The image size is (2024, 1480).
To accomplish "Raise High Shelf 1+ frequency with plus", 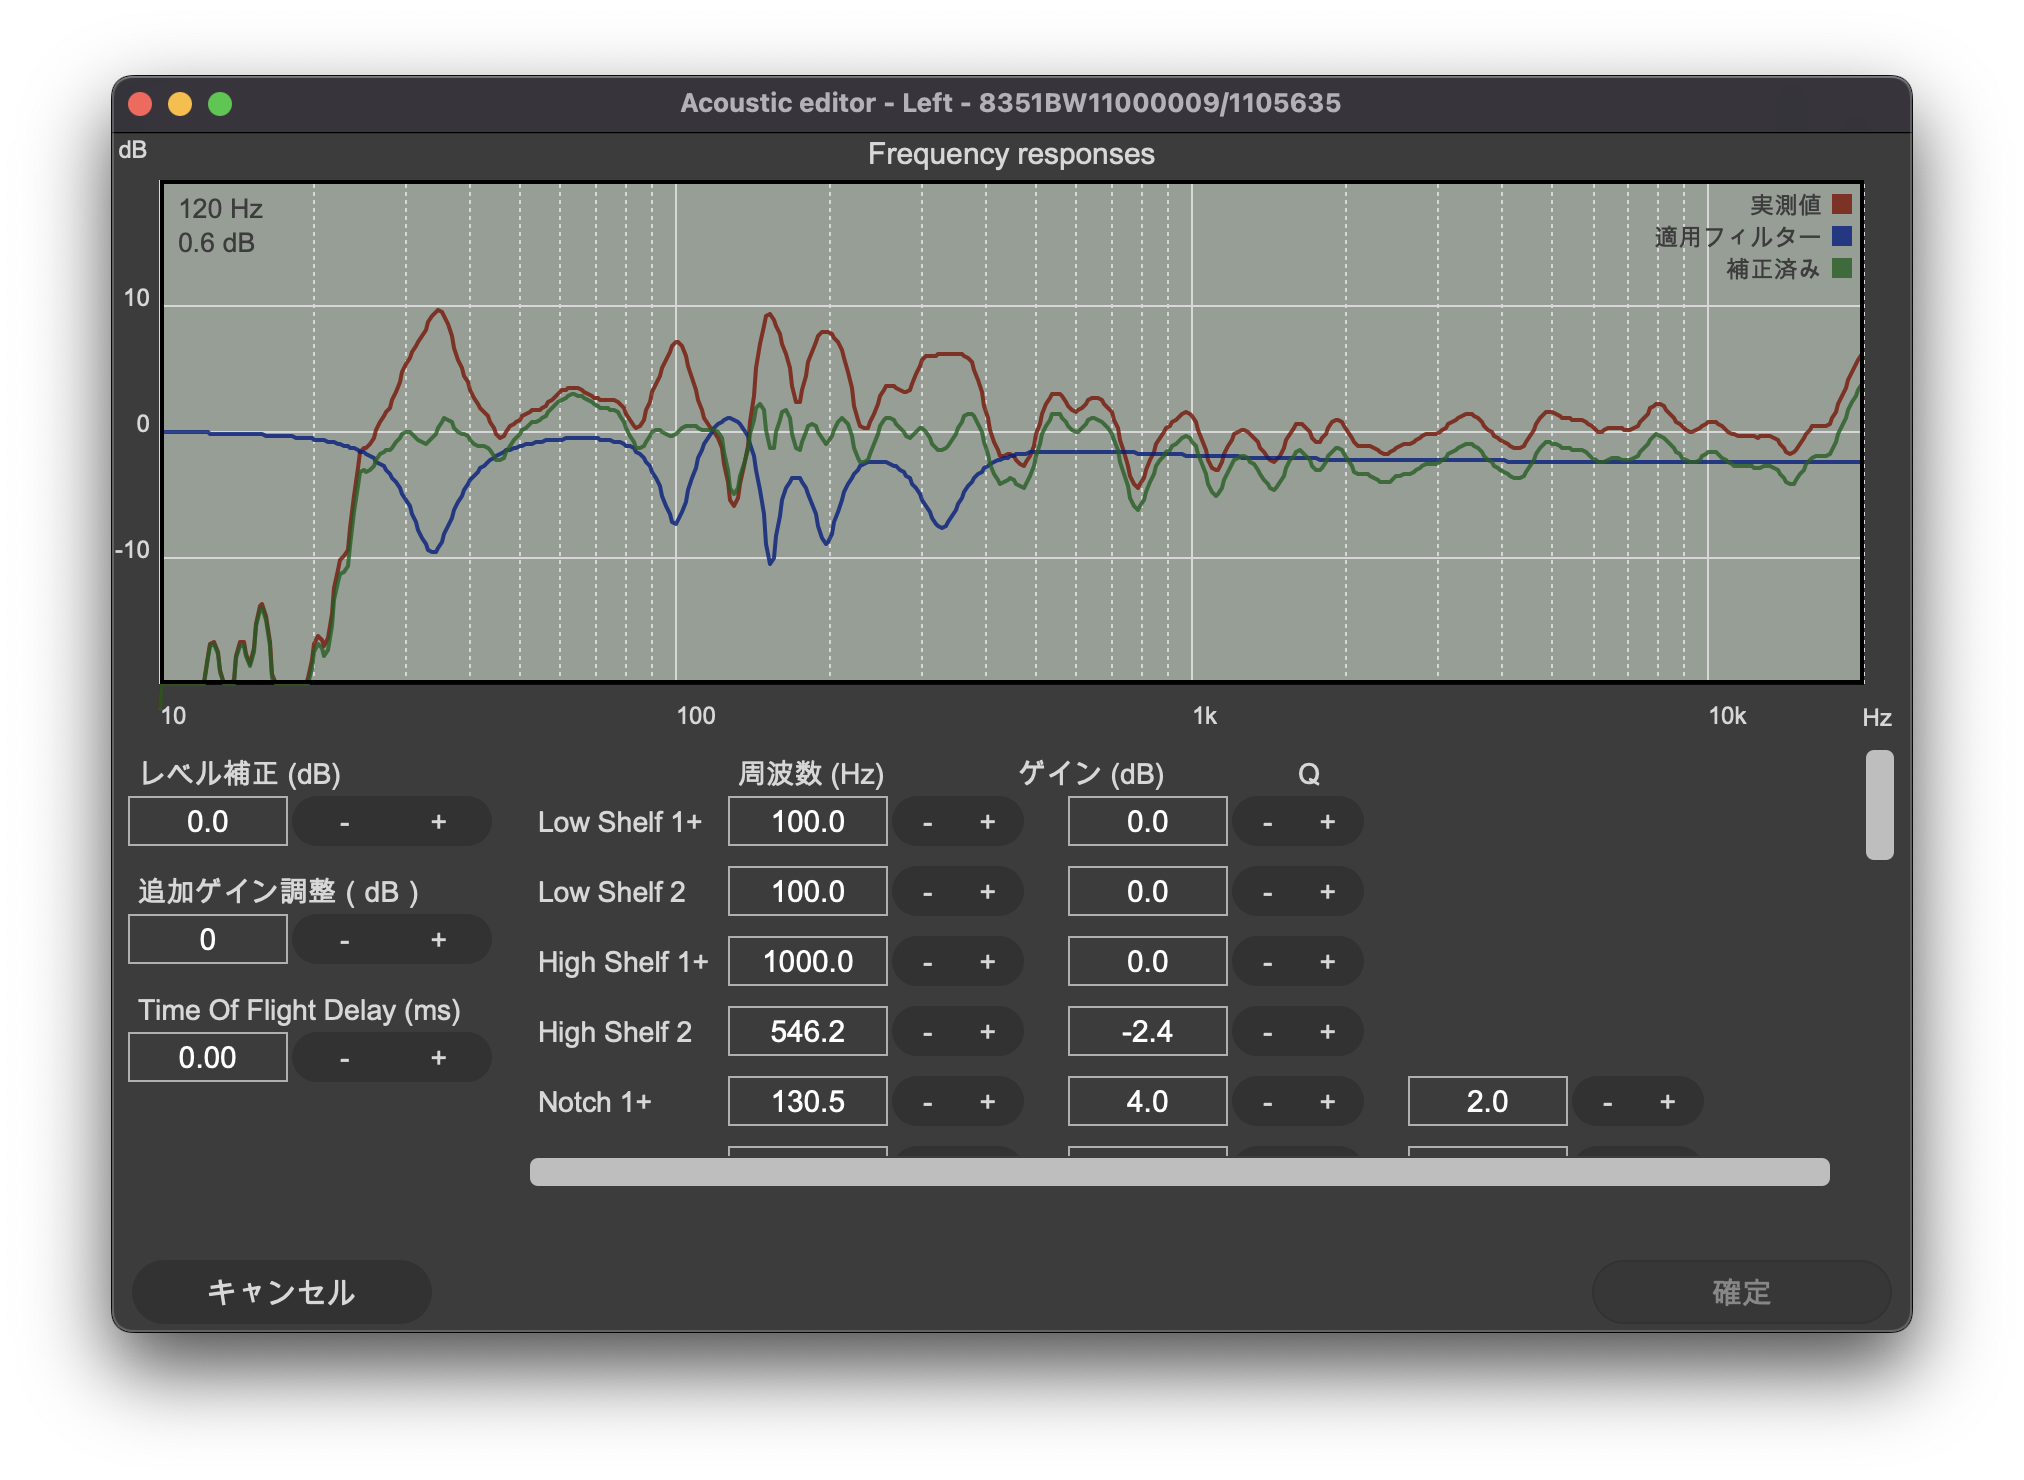I will pyautogui.click(x=988, y=962).
